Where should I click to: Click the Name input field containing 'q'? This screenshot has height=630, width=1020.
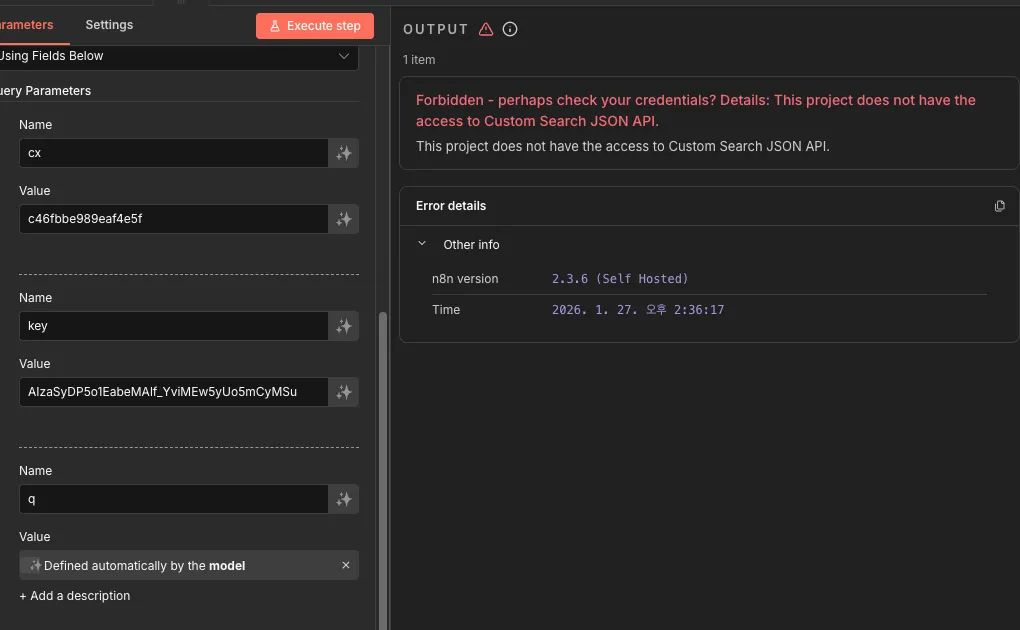[x=173, y=499]
